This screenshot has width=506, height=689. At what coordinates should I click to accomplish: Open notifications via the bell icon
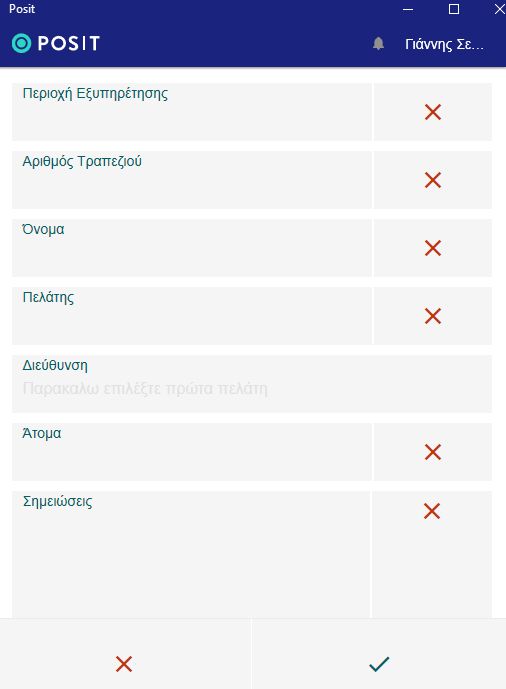378,44
